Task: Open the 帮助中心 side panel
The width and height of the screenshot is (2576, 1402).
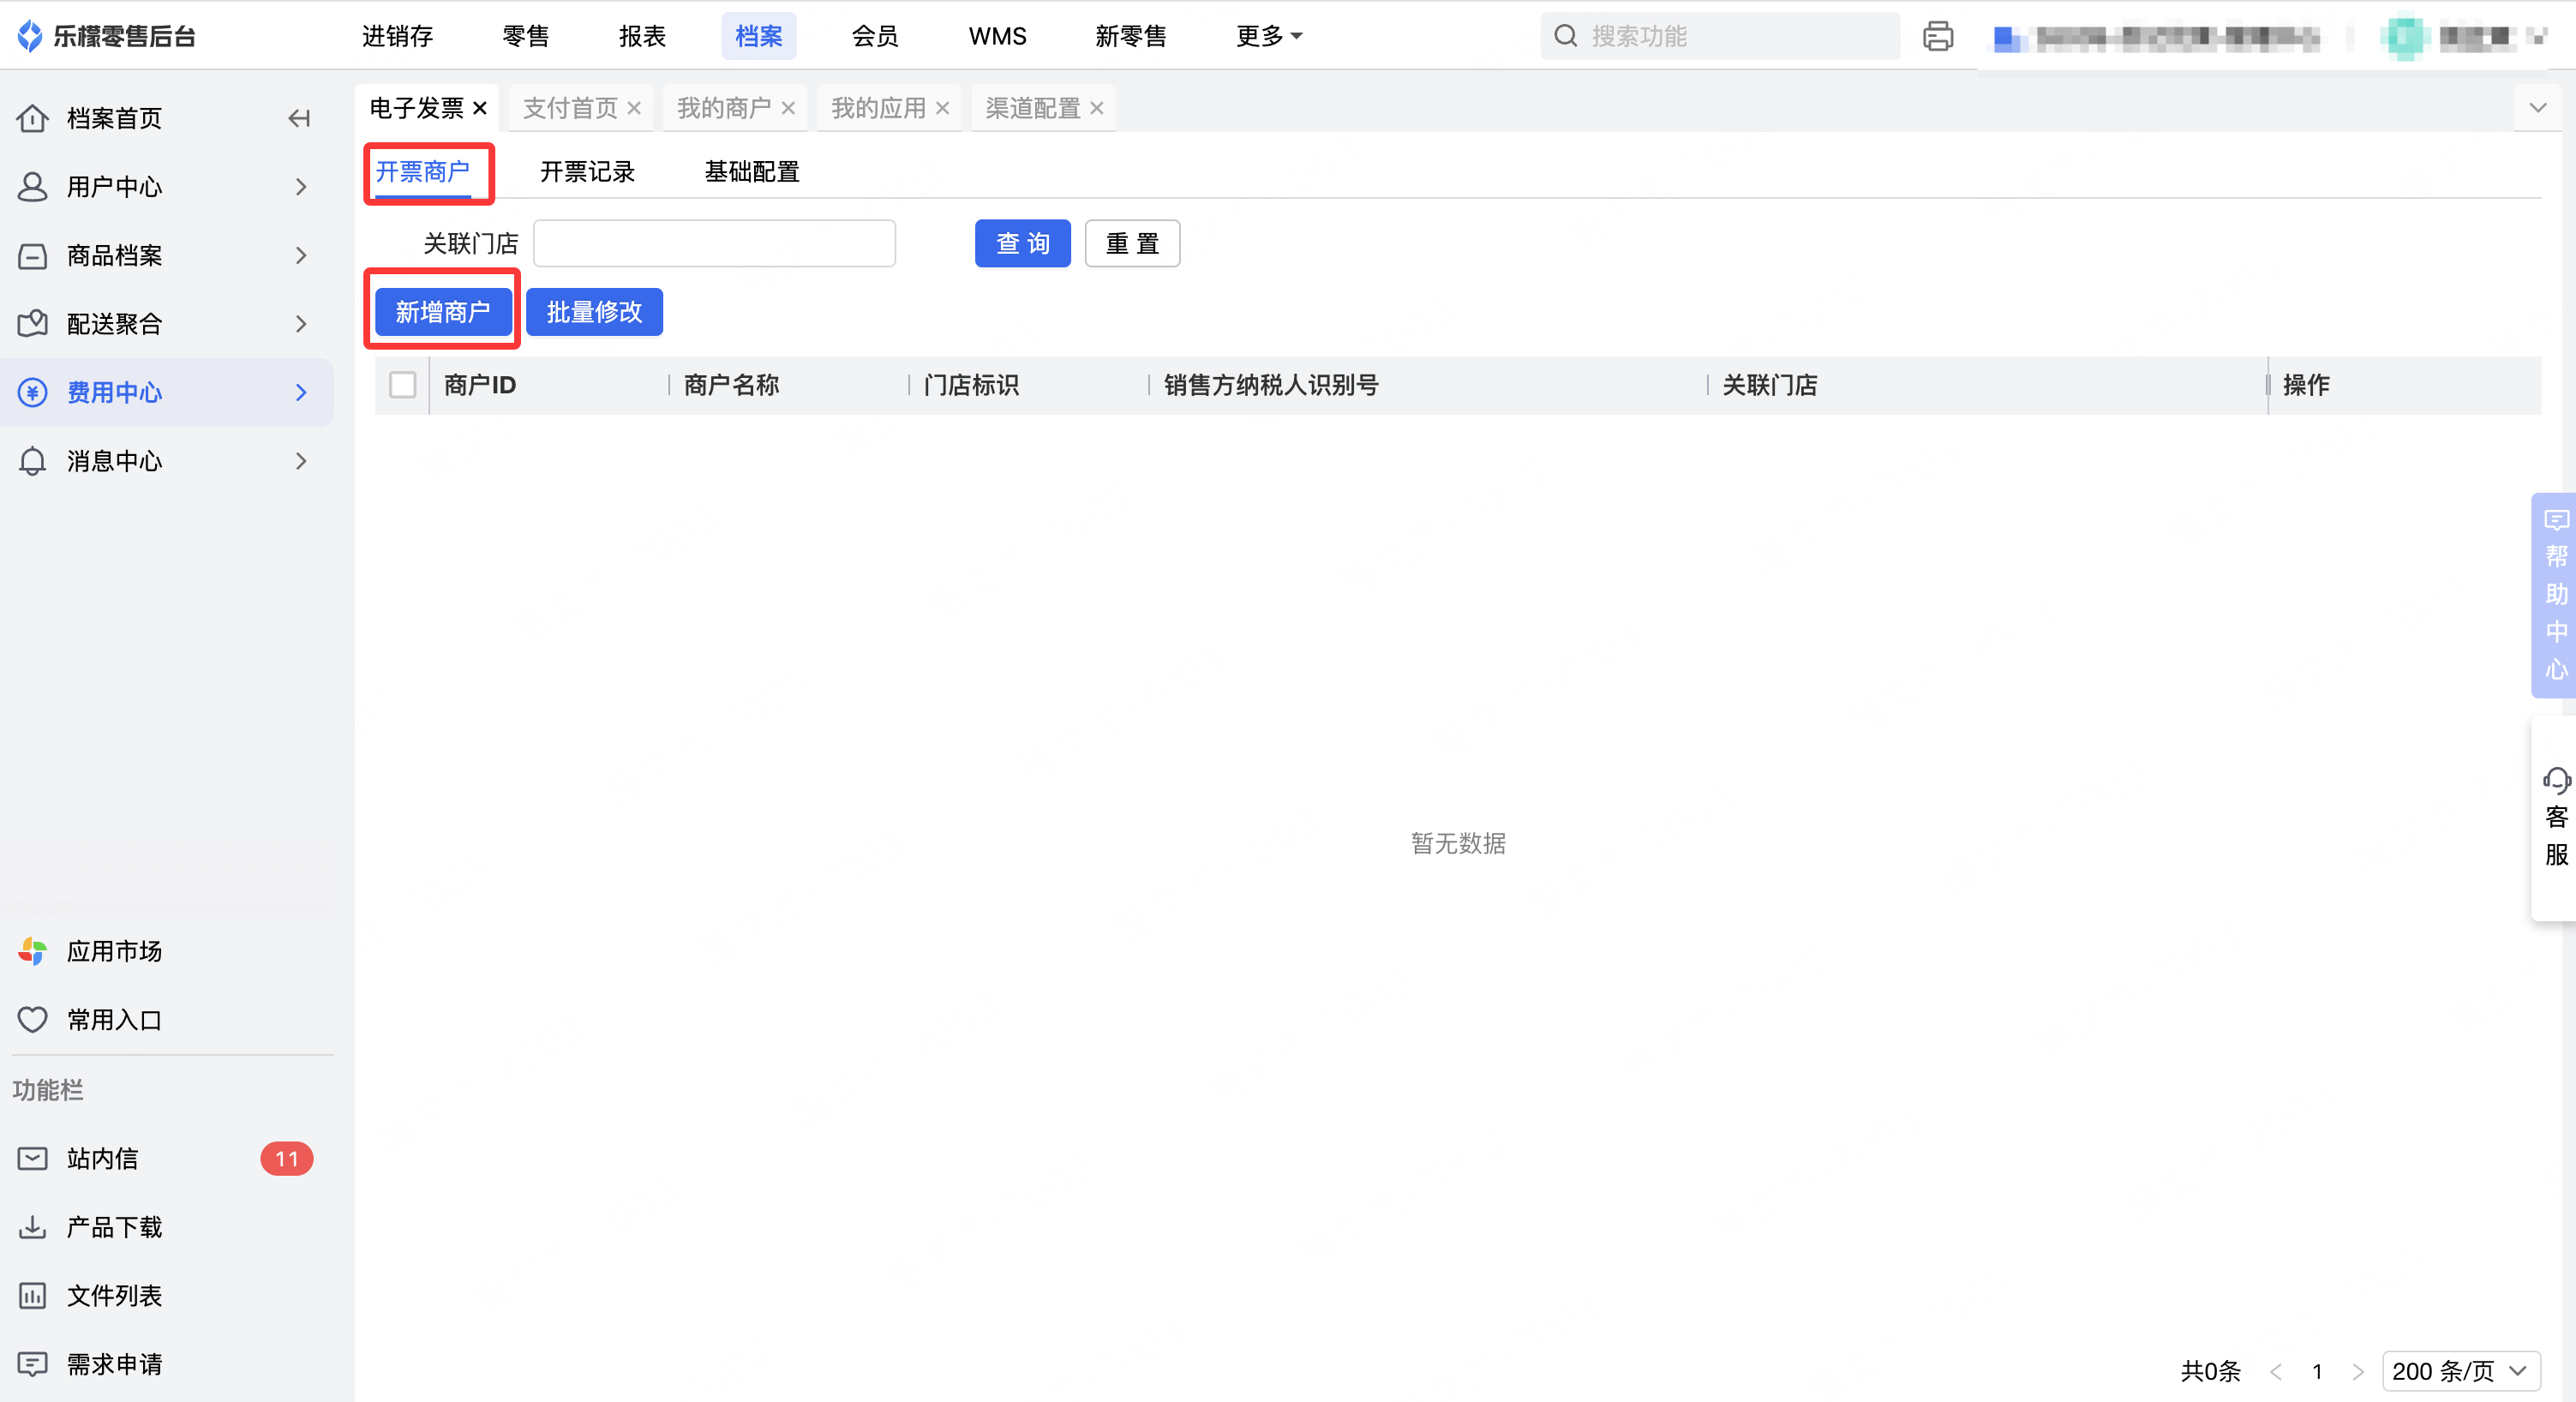Action: [2555, 595]
